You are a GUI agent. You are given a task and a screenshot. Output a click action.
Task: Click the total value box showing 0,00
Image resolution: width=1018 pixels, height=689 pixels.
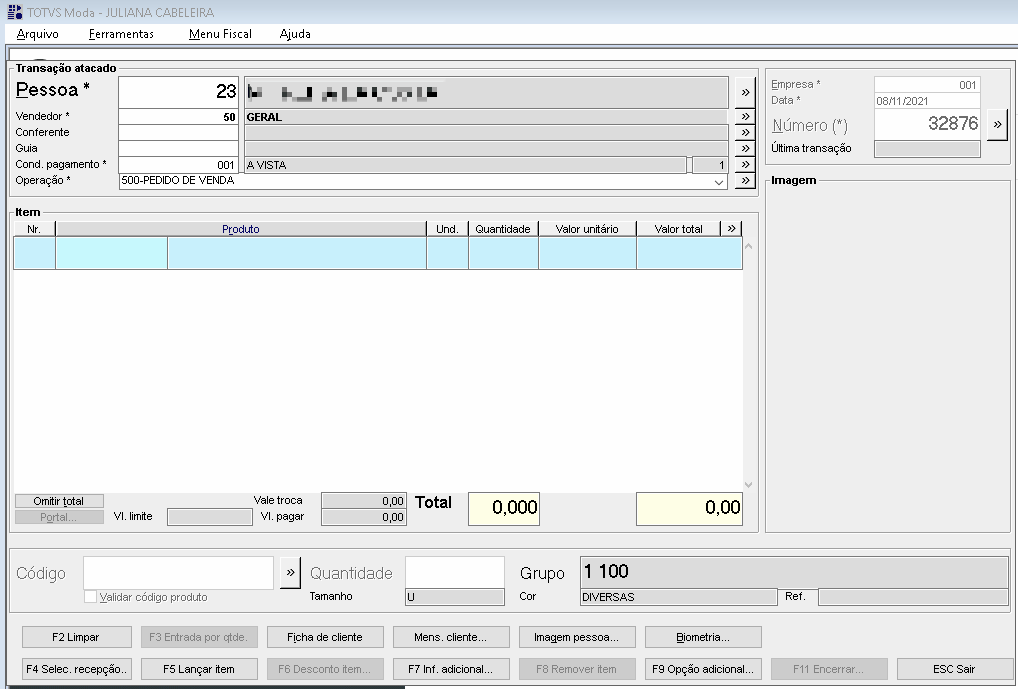click(689, 508)
